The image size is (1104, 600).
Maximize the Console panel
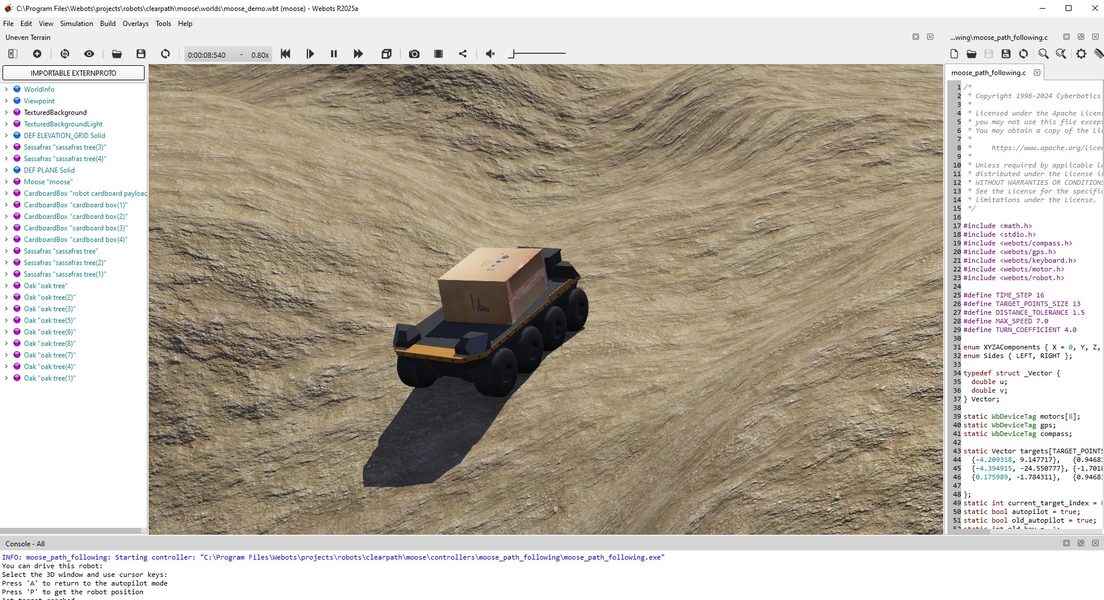(x=1066, y=543)
